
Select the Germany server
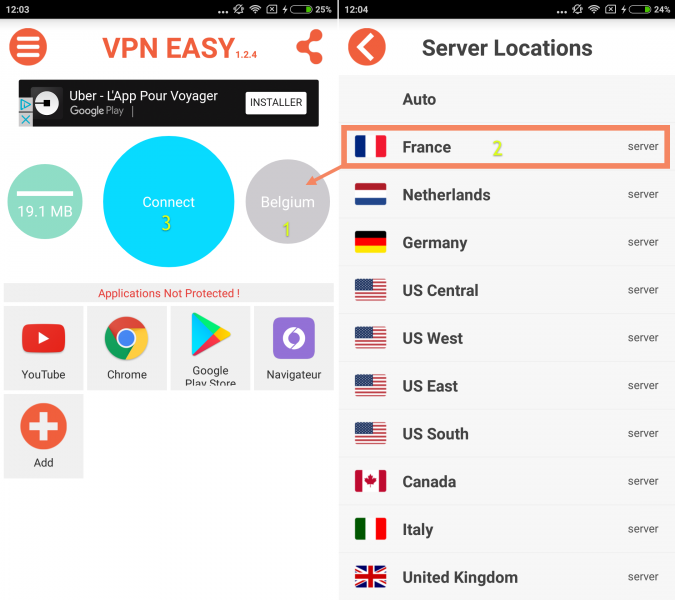click(507, 242)
